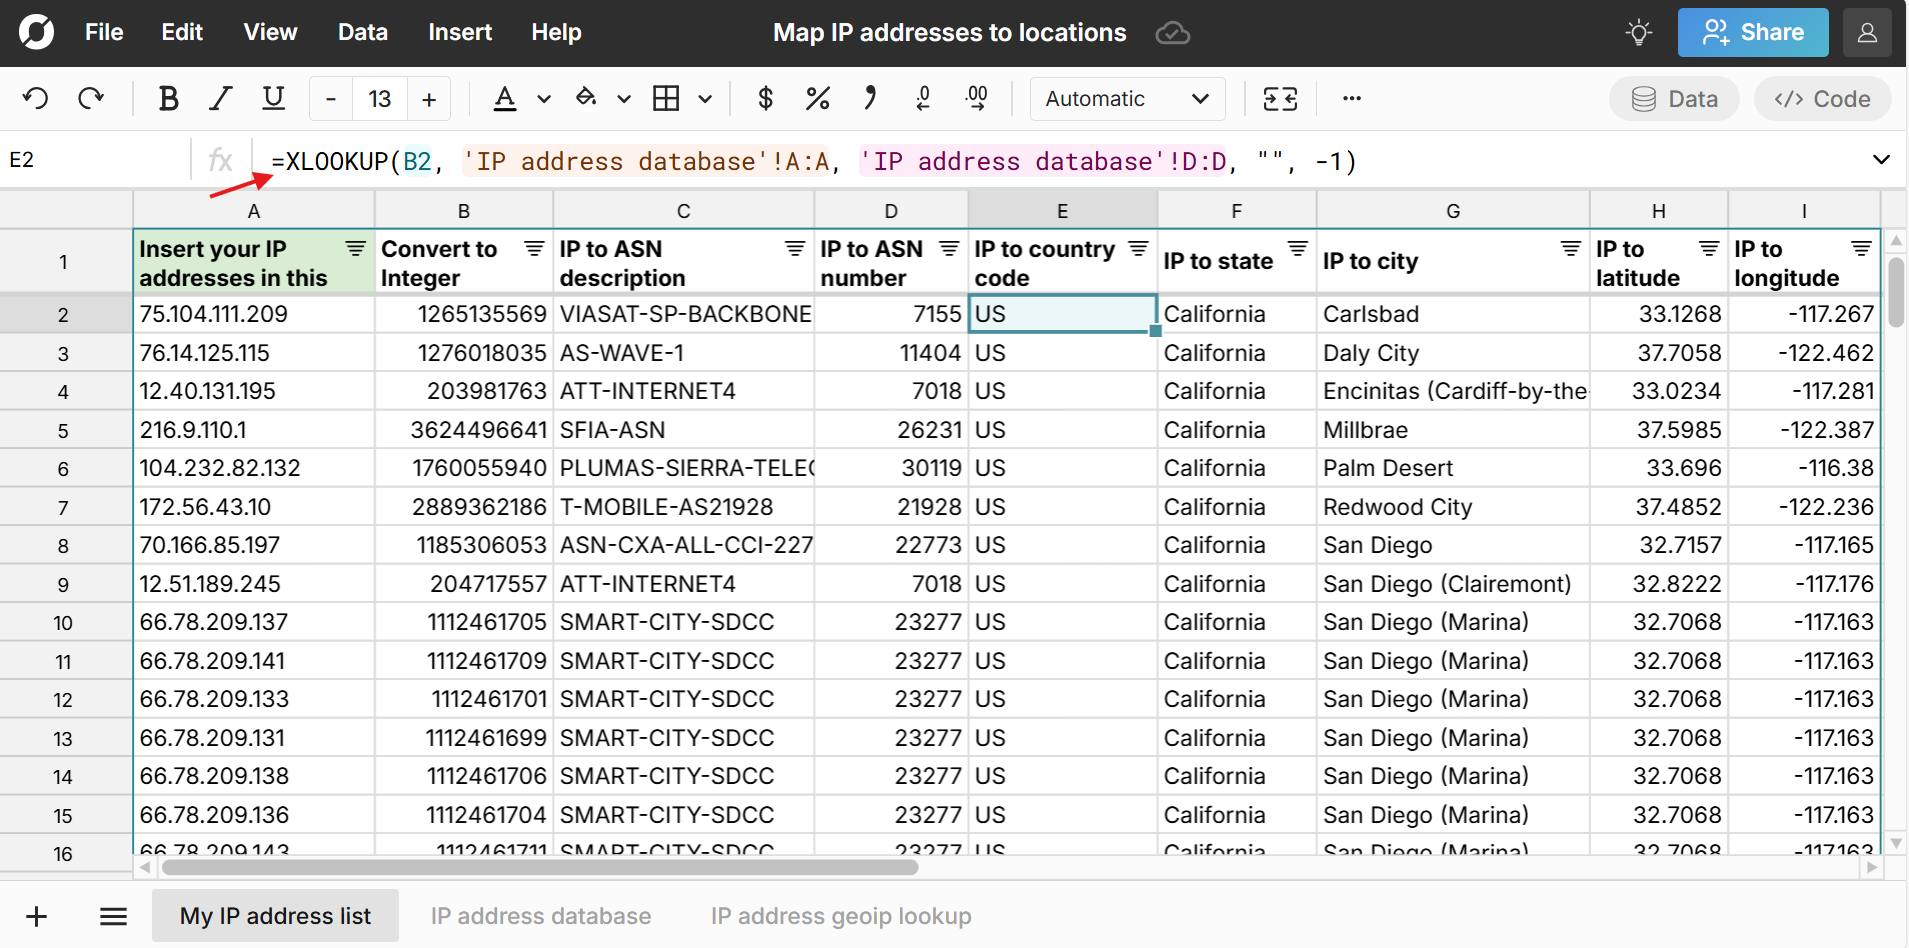Click the undo arrow icon
Image resolution: width=1909 pixels, height=948 pixels.
point(36,98)
